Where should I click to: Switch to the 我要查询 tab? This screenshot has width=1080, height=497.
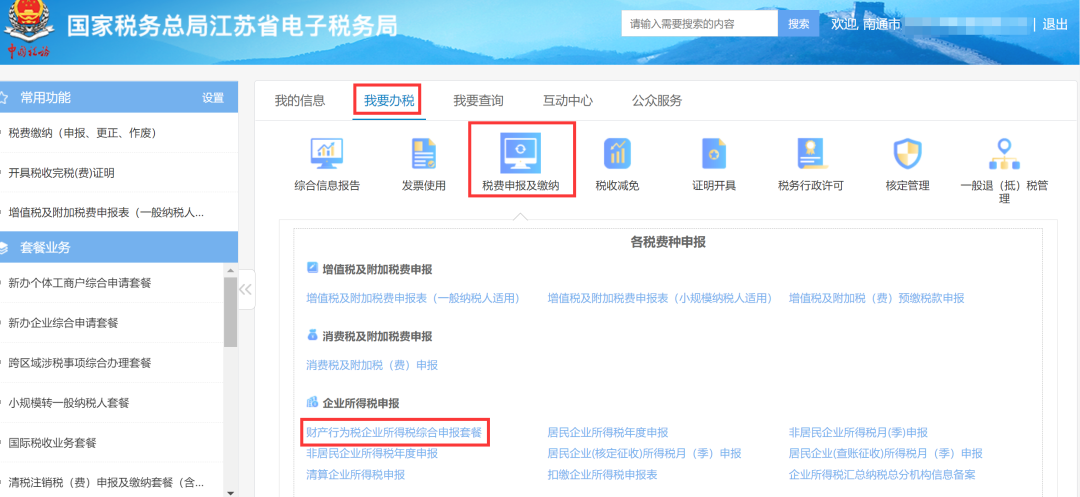478,101
